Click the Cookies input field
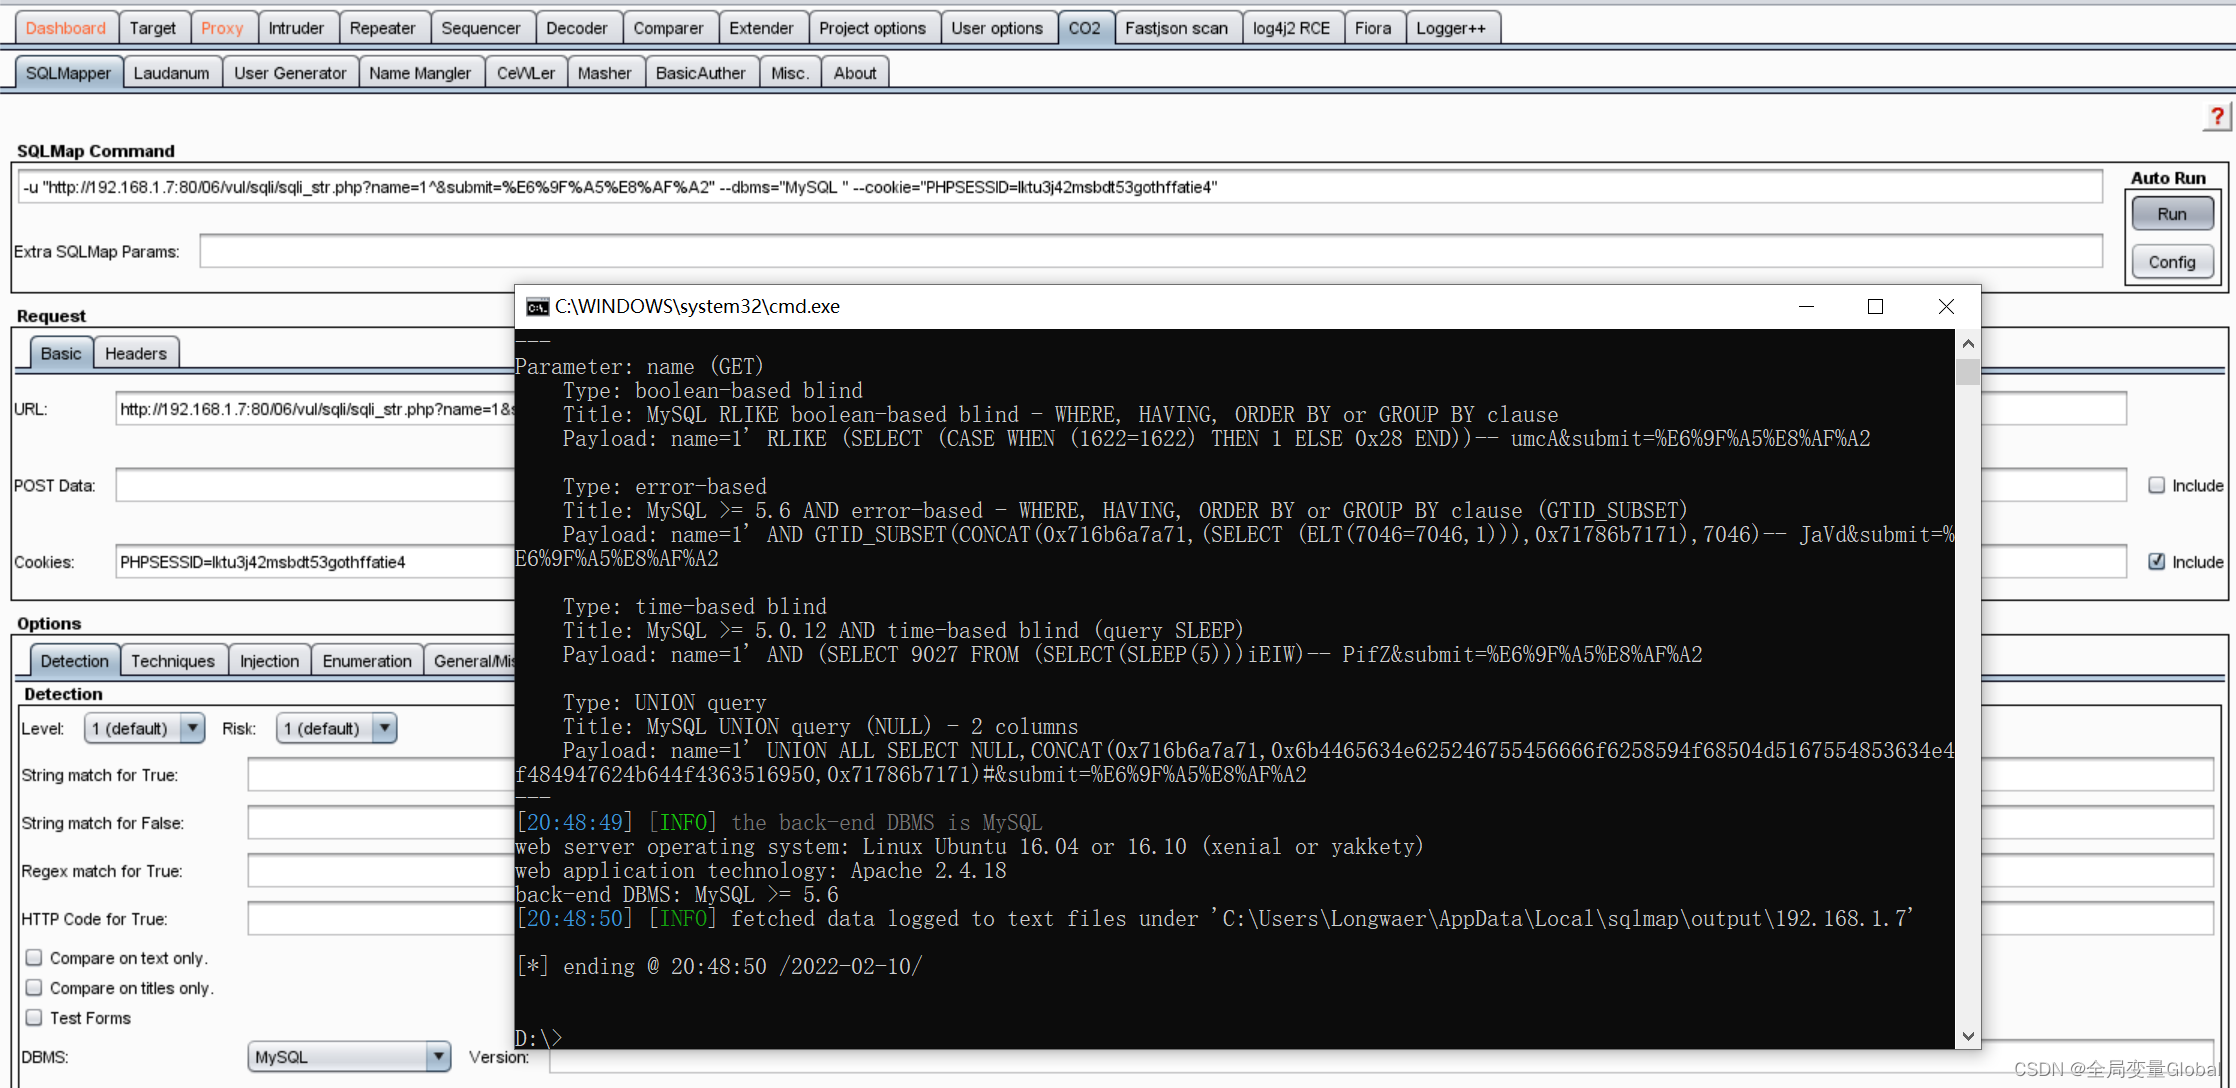 [315, 561]
